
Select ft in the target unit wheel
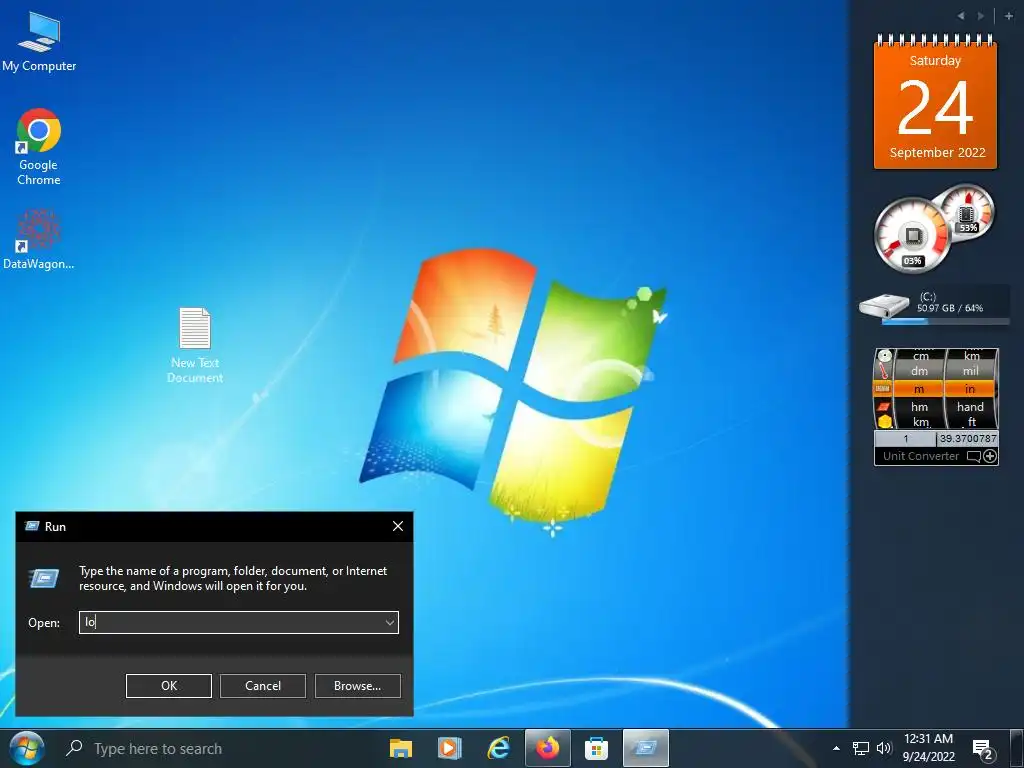[972, 422]
